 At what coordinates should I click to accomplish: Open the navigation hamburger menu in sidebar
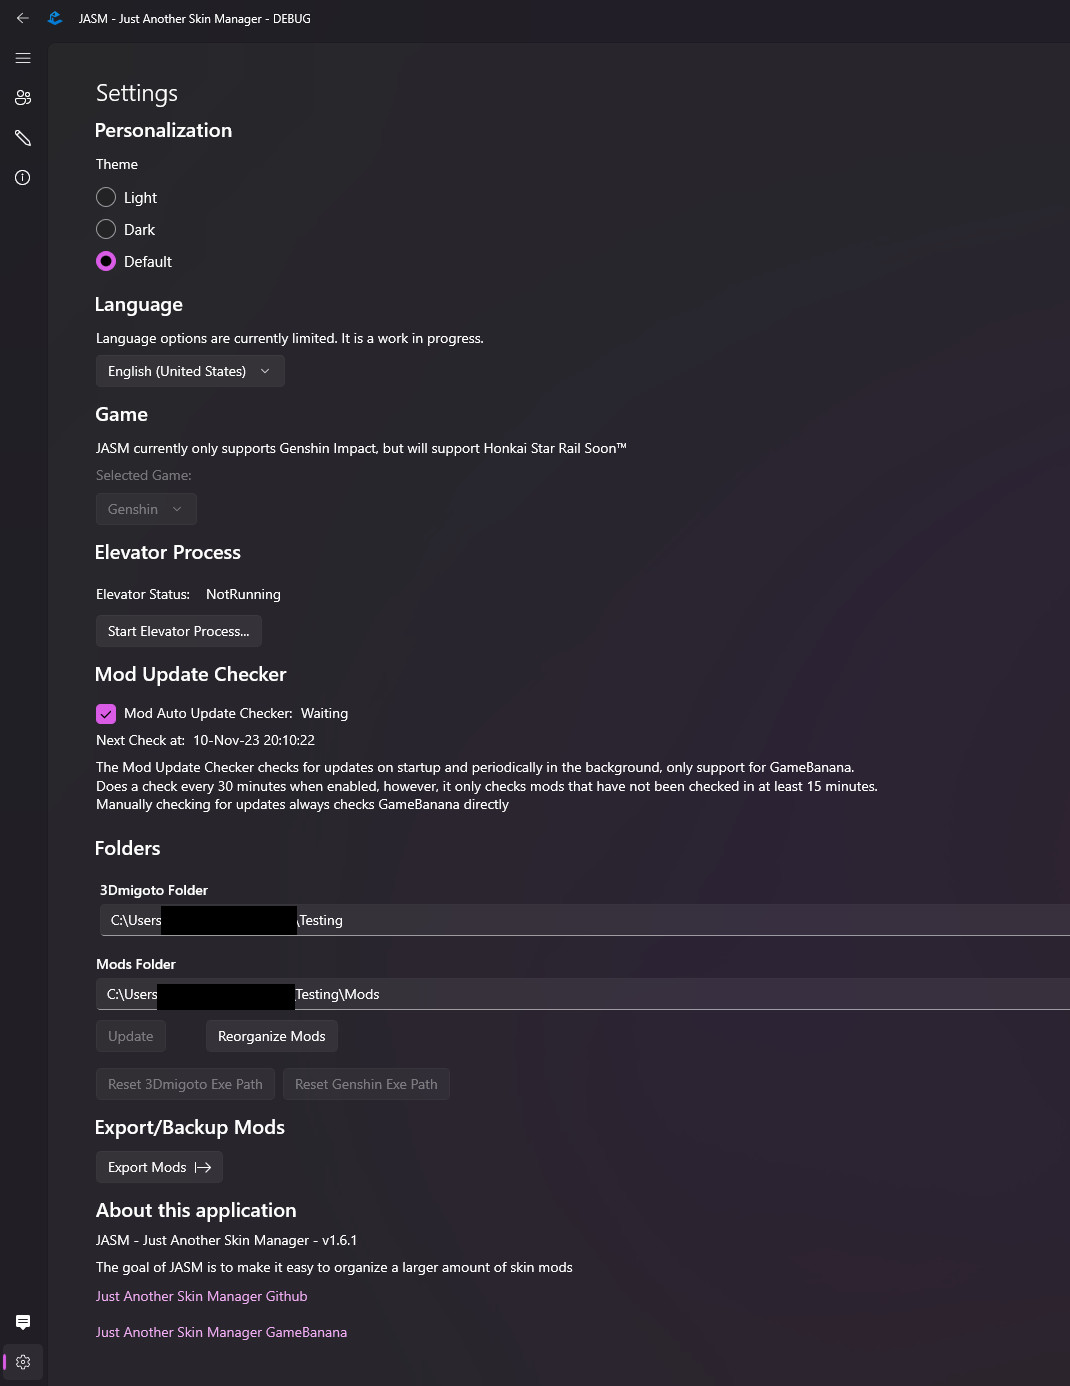(22, 58)
